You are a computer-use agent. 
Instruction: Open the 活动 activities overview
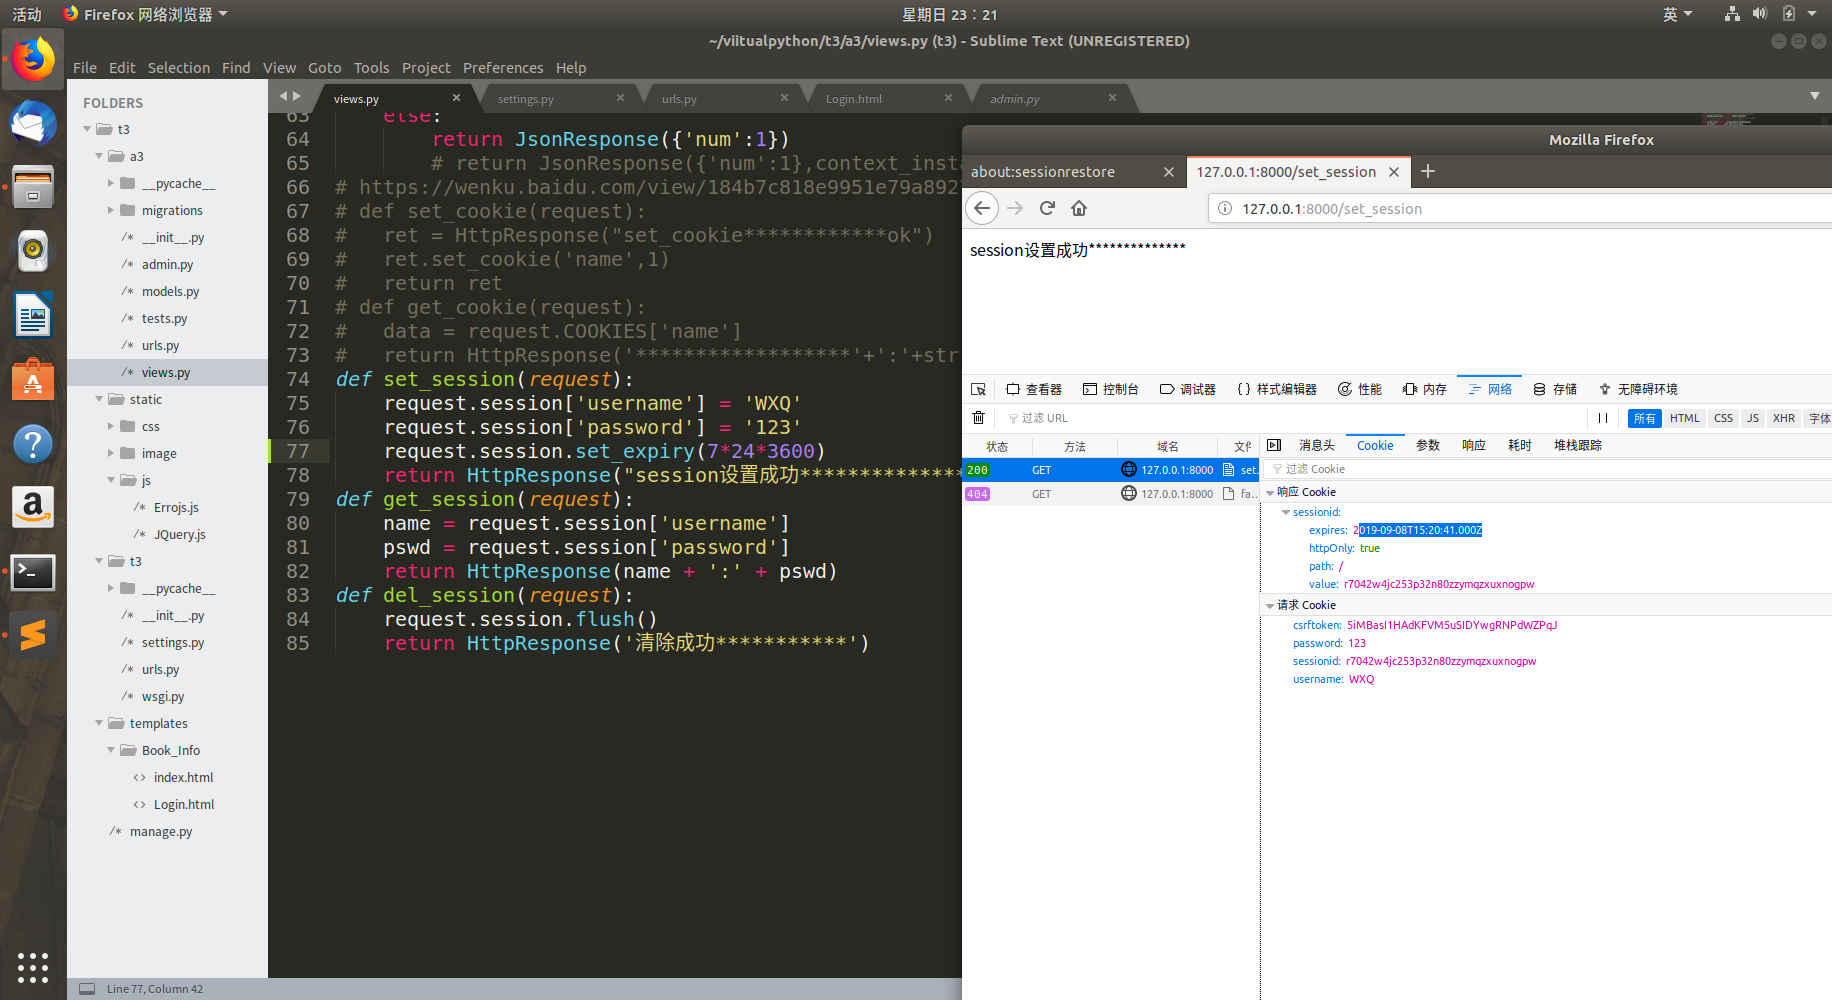(x=27, y=14)
